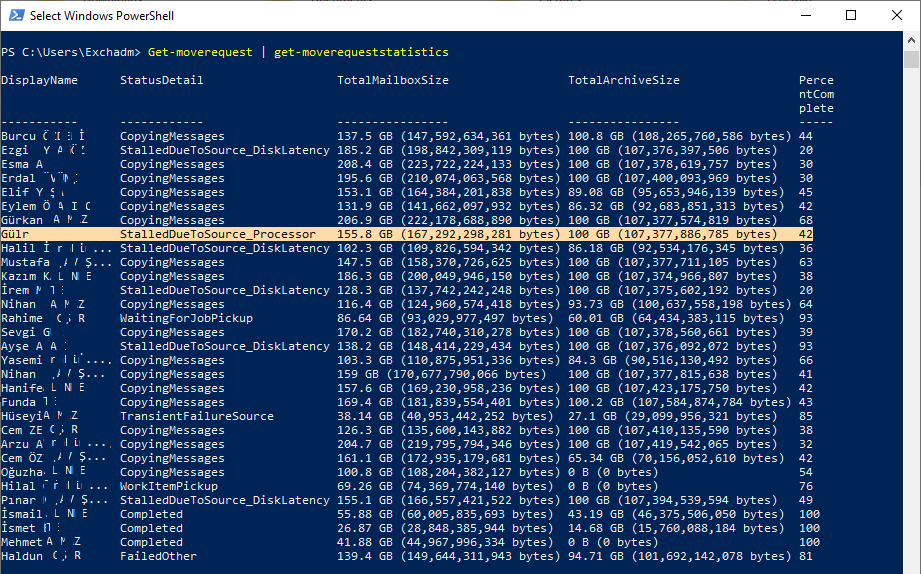This screenshot has height=574, width=921.
Task: Close the Windows PowerShell window
Action: [896, 15]
